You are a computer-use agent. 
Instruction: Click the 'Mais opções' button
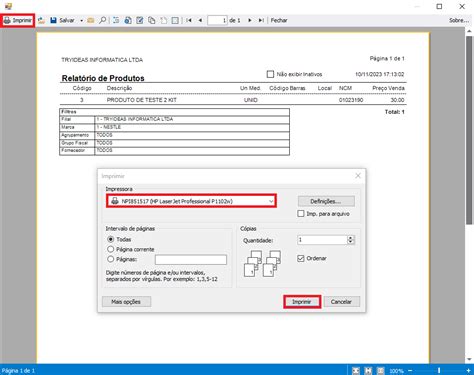126,302
